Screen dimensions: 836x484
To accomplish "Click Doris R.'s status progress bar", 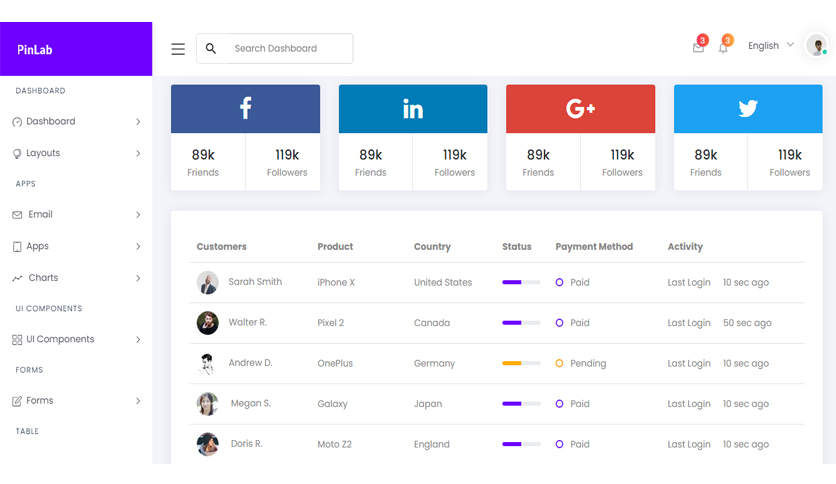I will click(x=521, y=444).
